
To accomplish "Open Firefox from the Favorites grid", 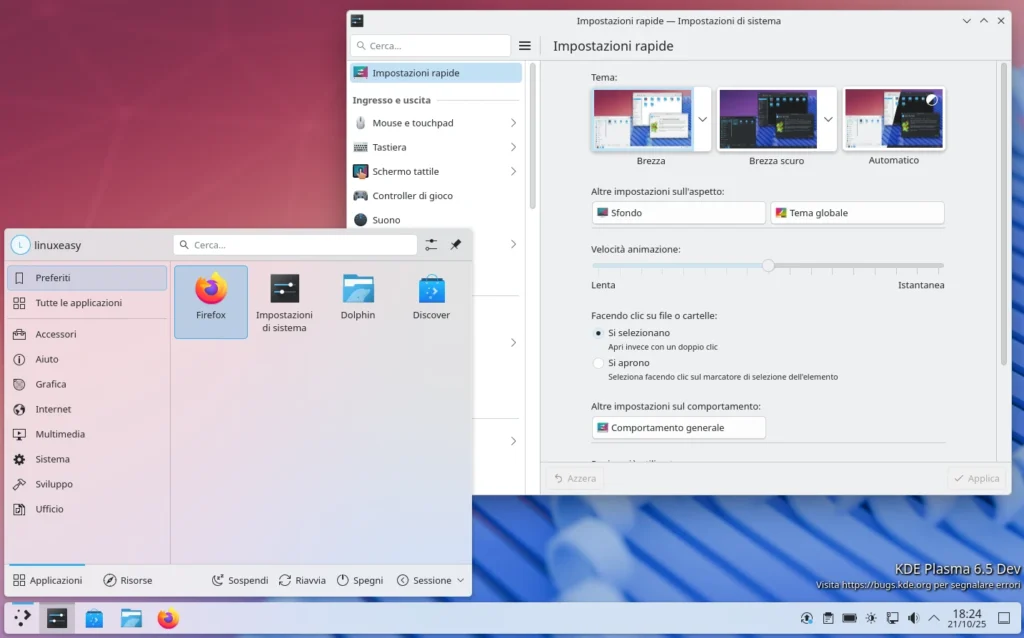I will point(210,295).
